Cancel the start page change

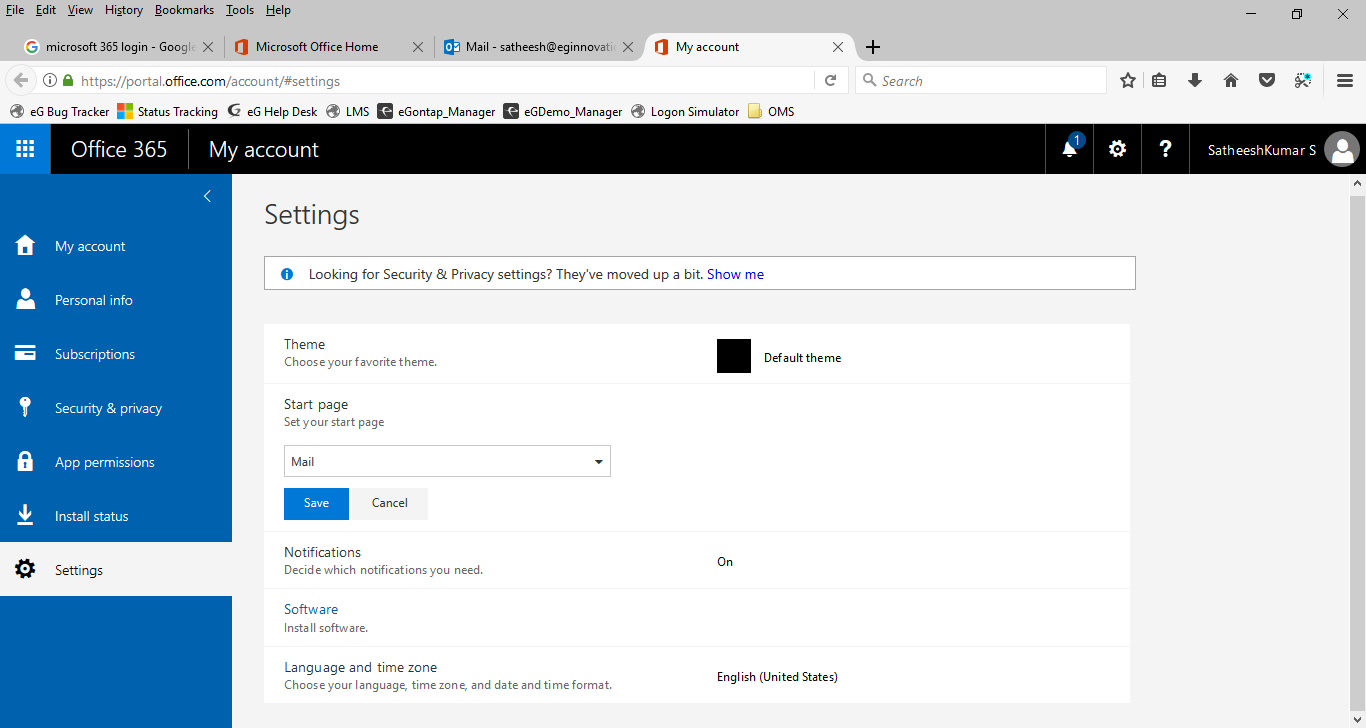(389, 503)
